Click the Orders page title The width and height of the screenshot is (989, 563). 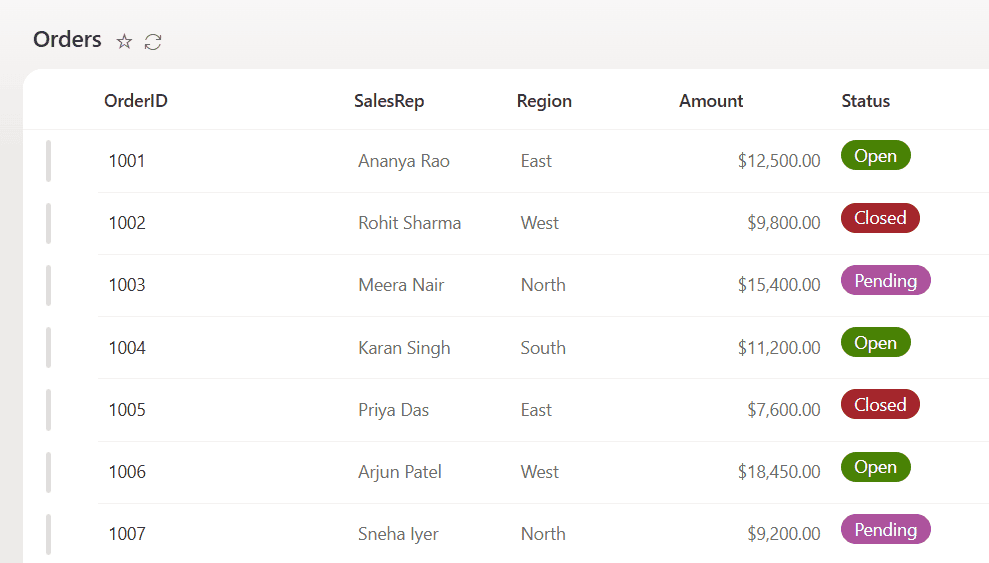(67, 39)
